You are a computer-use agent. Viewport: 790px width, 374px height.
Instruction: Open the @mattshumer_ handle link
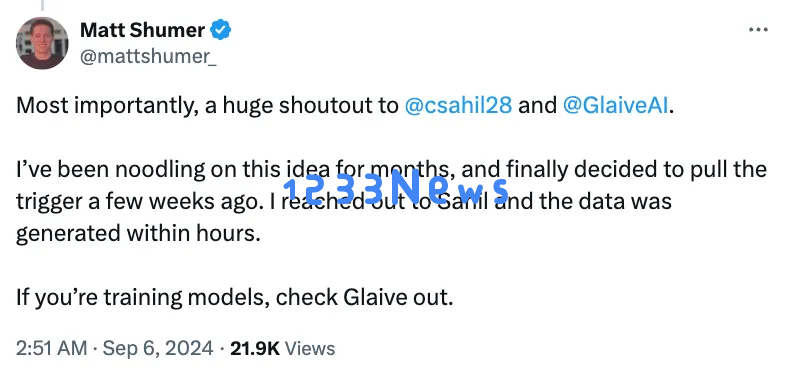(148, 57)
